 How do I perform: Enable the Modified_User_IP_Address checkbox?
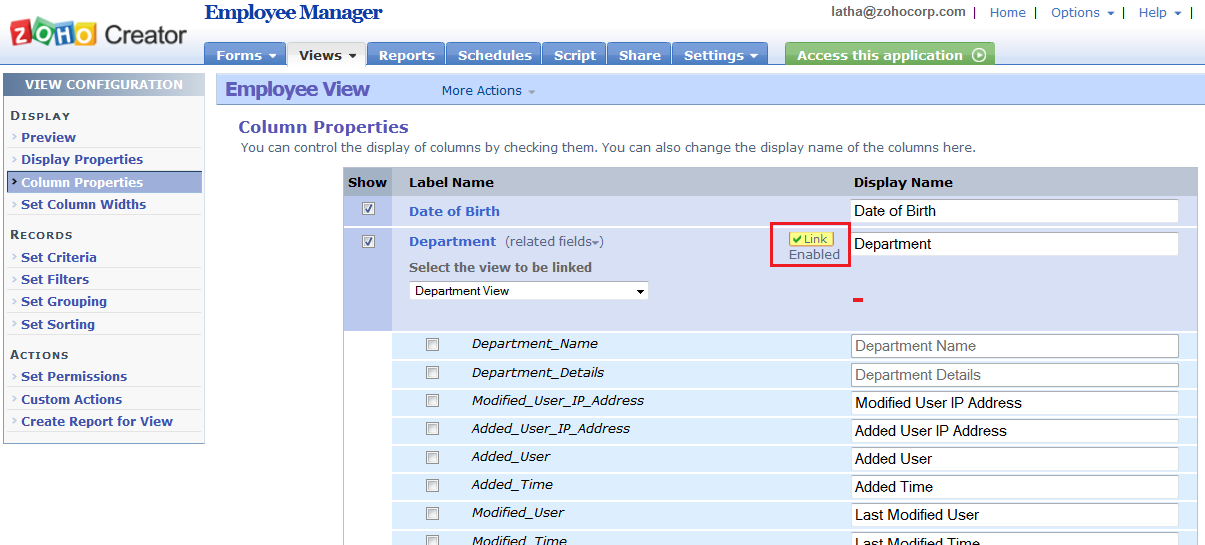432,401
